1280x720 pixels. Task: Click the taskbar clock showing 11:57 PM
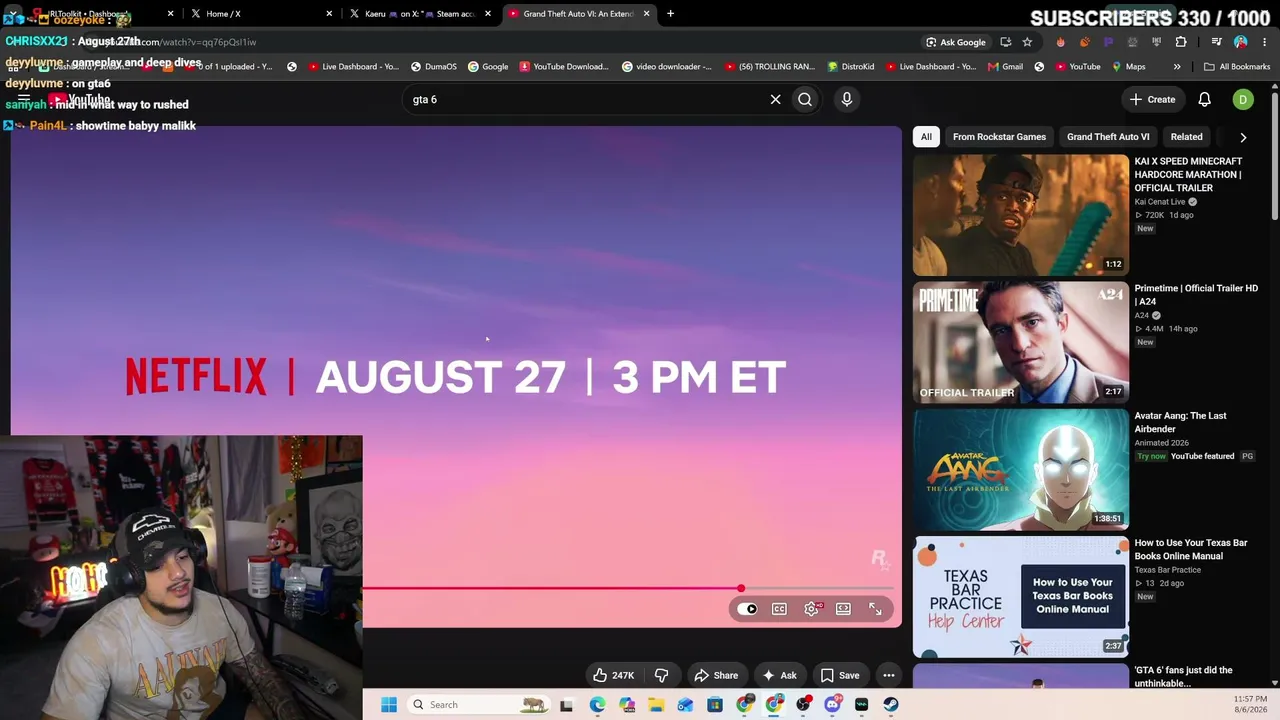pyautogui.click(x=1250, y=704)
